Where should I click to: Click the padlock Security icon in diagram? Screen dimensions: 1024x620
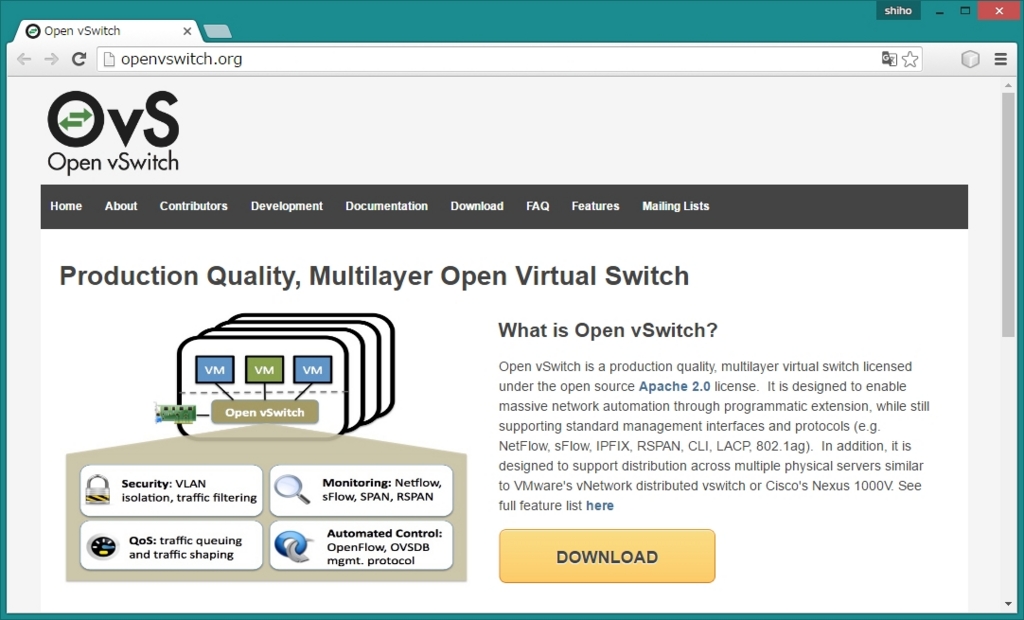[97, 490]
